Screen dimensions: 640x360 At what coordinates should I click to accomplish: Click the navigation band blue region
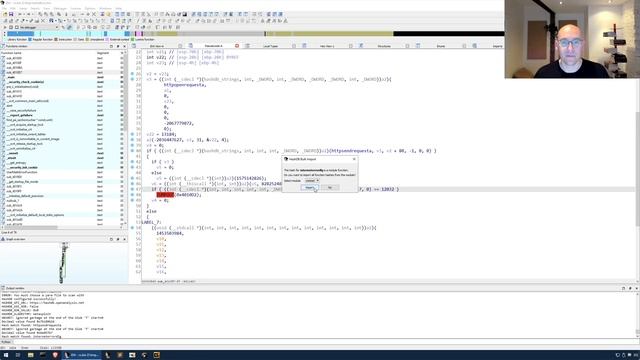point(20,34)
